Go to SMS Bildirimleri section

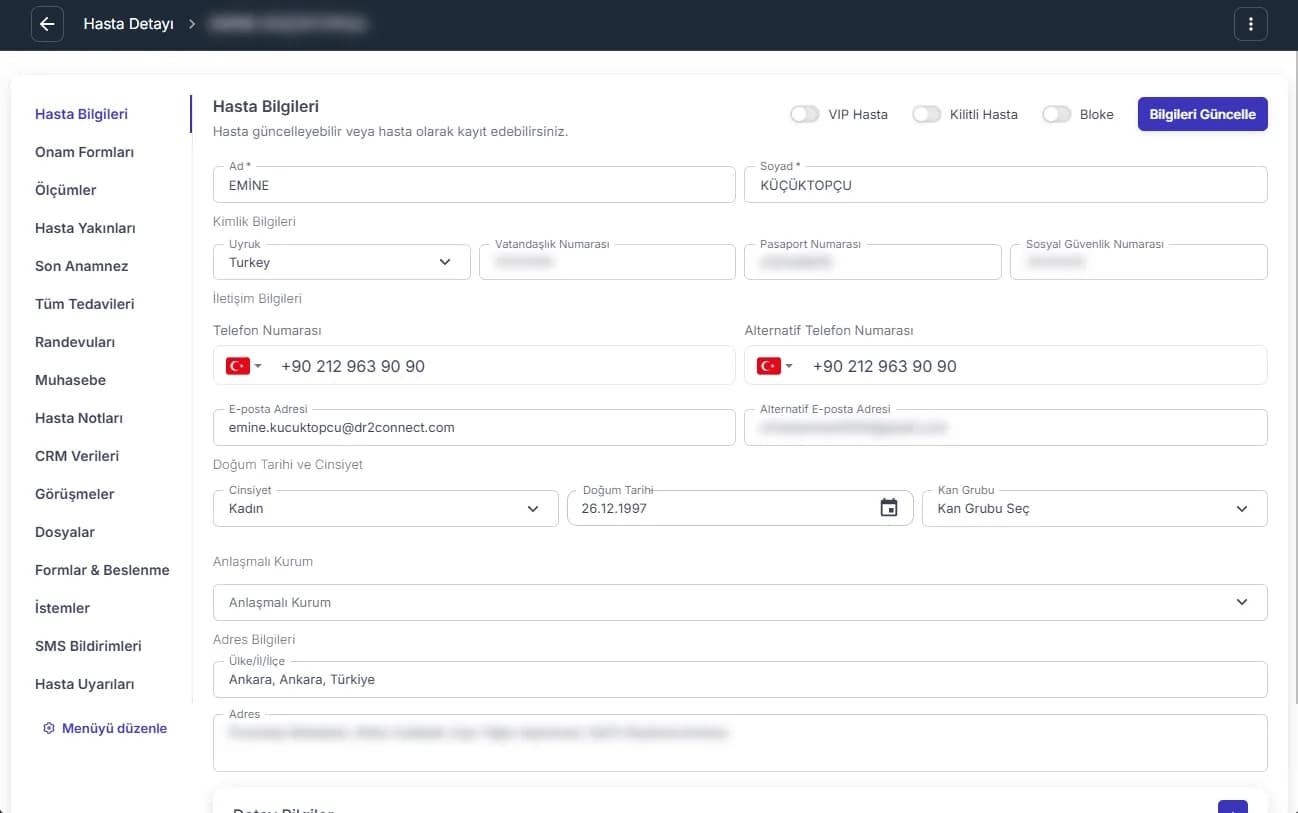88,646
